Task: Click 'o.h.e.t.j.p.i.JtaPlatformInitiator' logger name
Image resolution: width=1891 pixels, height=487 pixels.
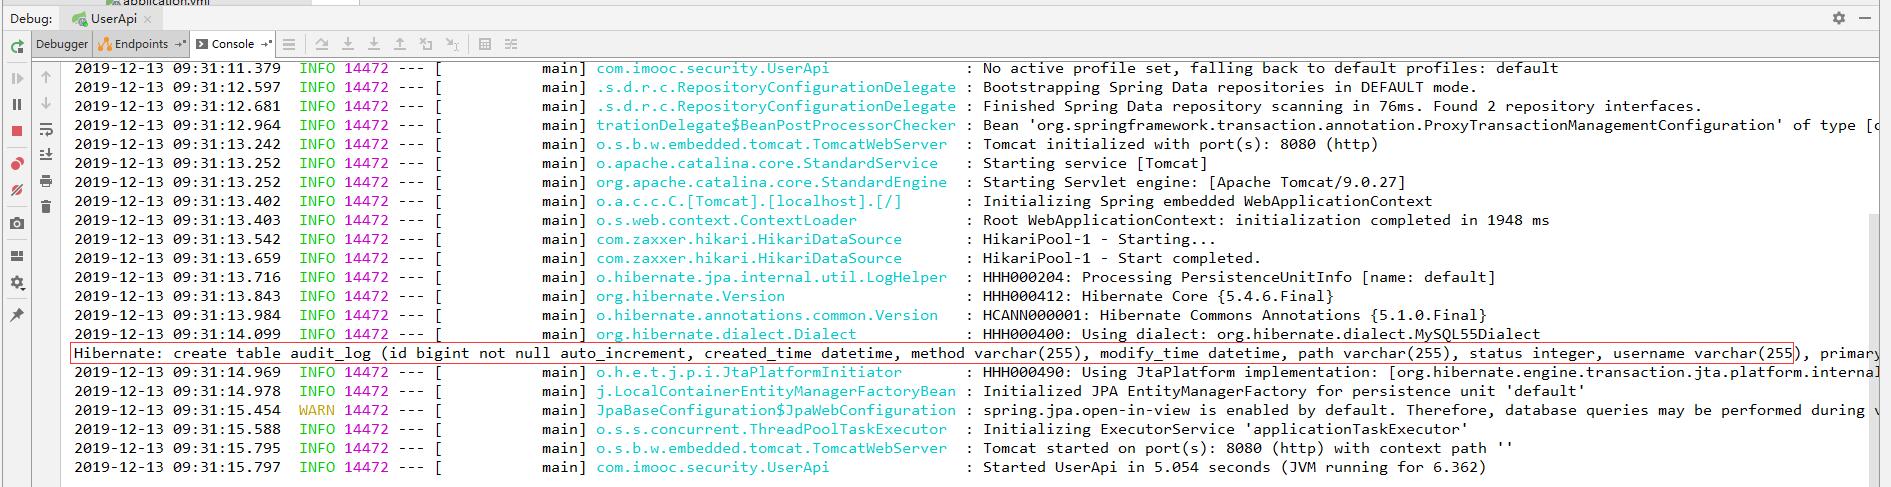Action: coord(749,372)
